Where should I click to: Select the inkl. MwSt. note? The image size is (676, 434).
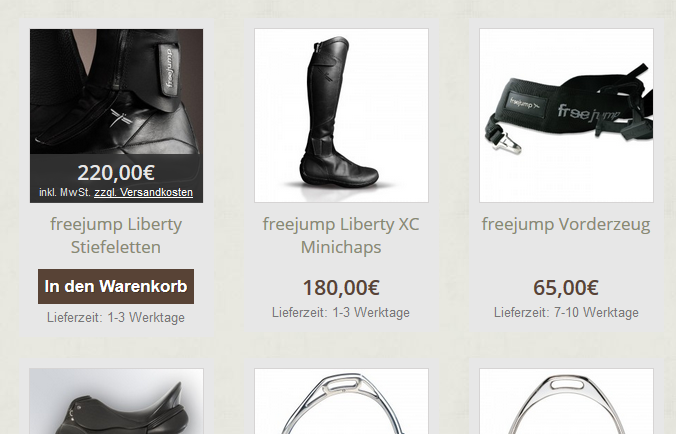tap(65, 192)
